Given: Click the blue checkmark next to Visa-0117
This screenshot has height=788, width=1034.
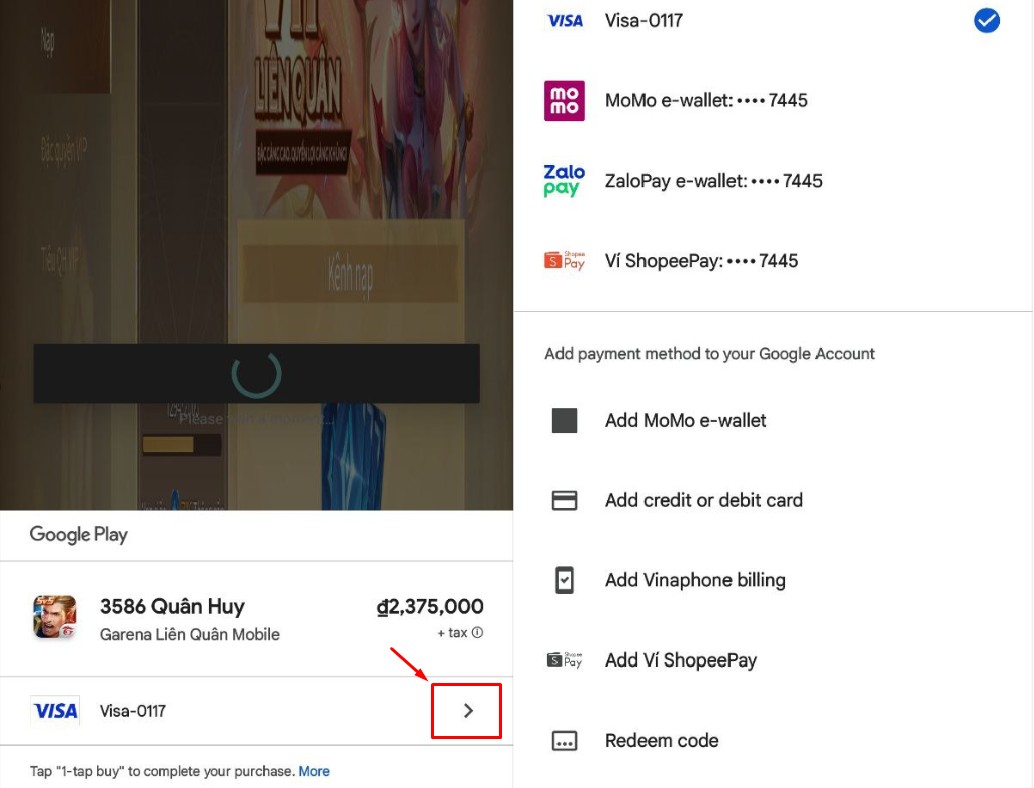Looking at the screenshot, I should 986,20.
